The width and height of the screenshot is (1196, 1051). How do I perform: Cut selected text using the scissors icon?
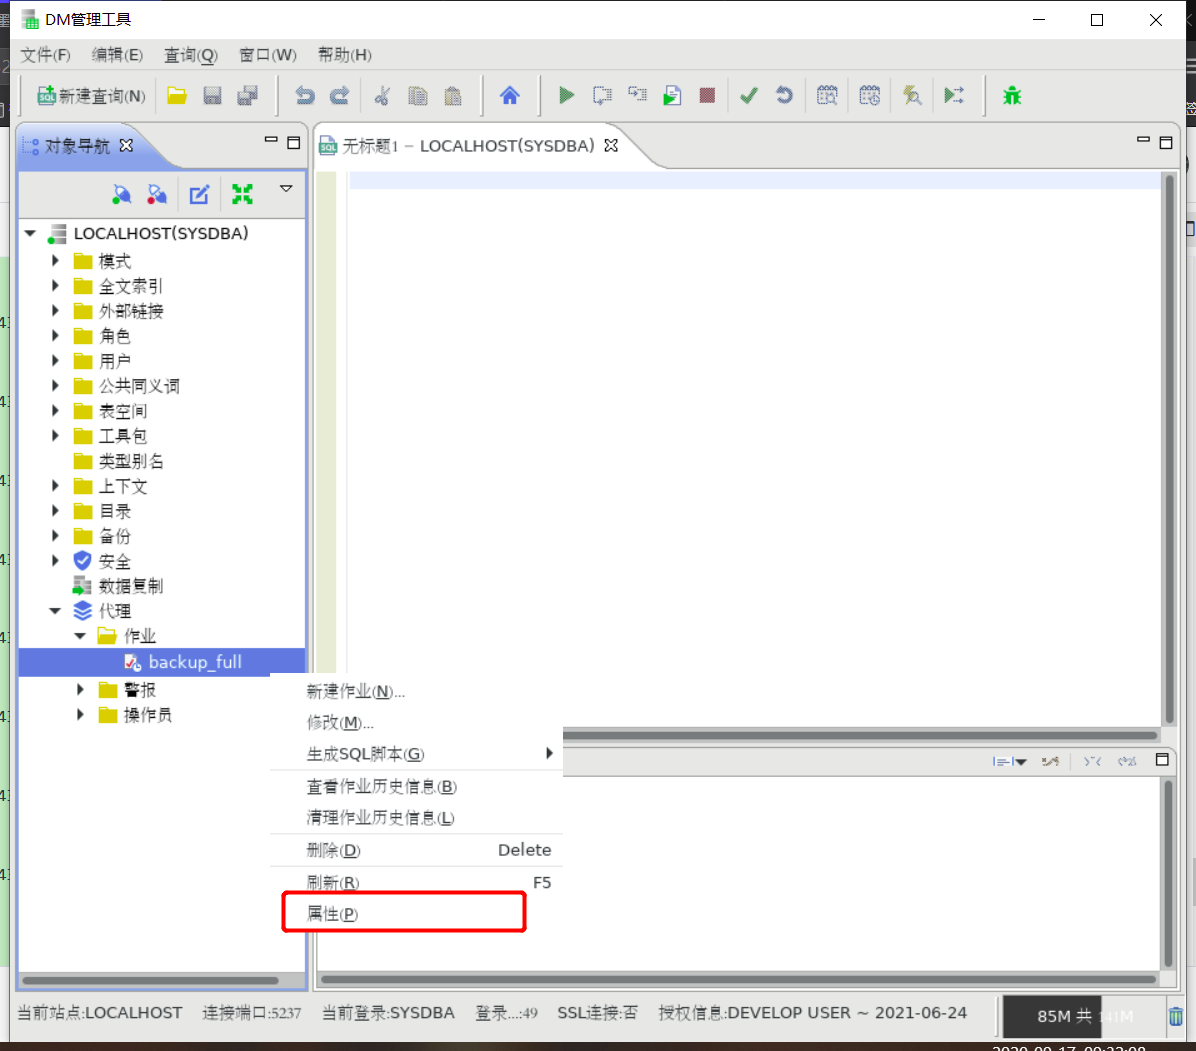pyautogui.click(x=383, y=95)
